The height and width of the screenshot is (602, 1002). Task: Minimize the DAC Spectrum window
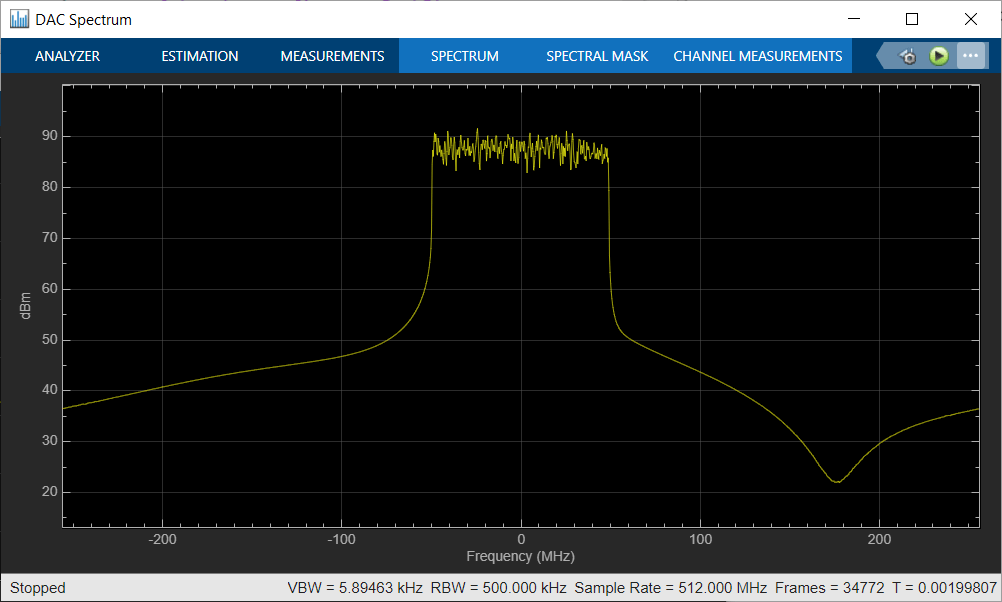click(854, 19)
